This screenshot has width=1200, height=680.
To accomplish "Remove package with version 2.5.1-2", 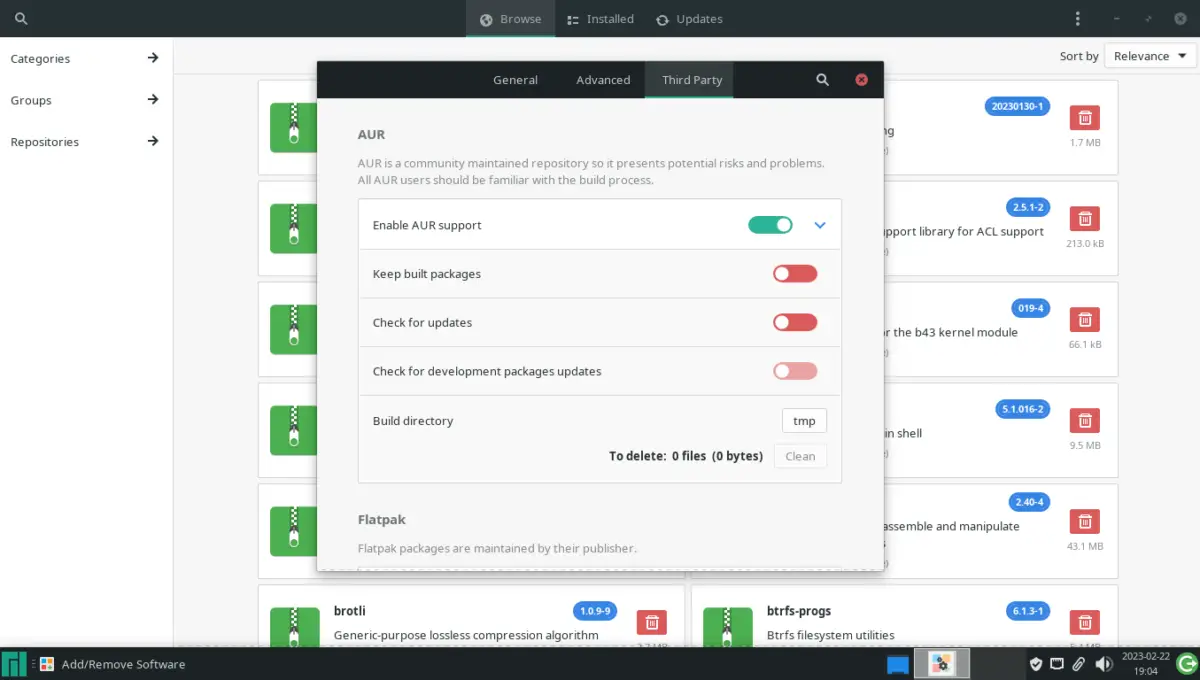I will (1085, 219).
